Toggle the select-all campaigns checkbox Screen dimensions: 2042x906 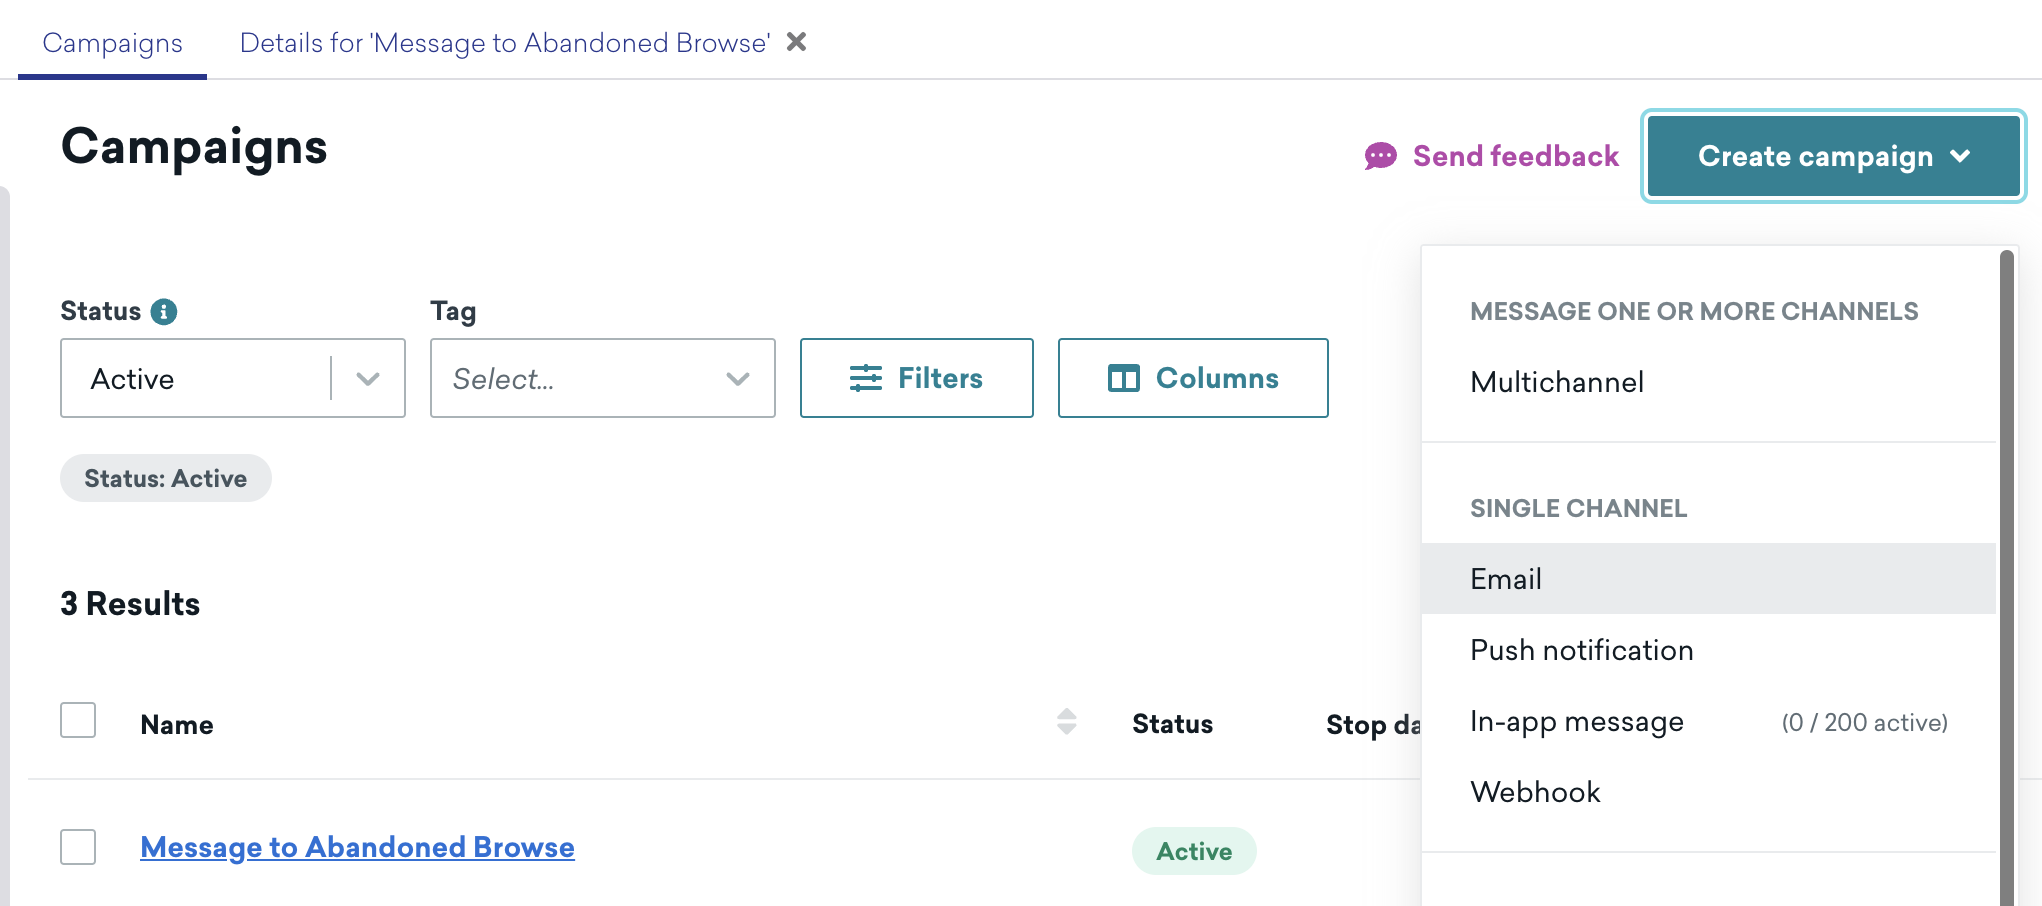tap(78, 720)
